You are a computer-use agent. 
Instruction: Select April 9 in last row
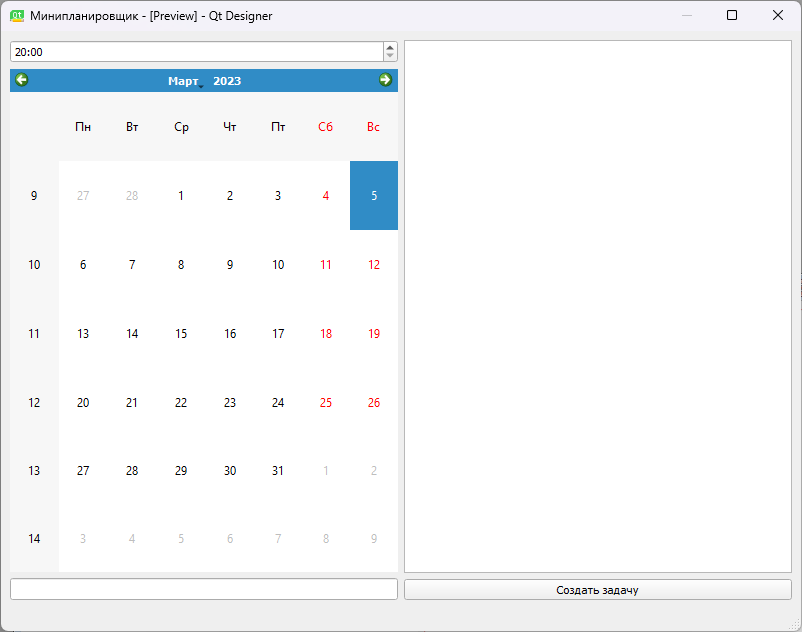click(374, 539)
